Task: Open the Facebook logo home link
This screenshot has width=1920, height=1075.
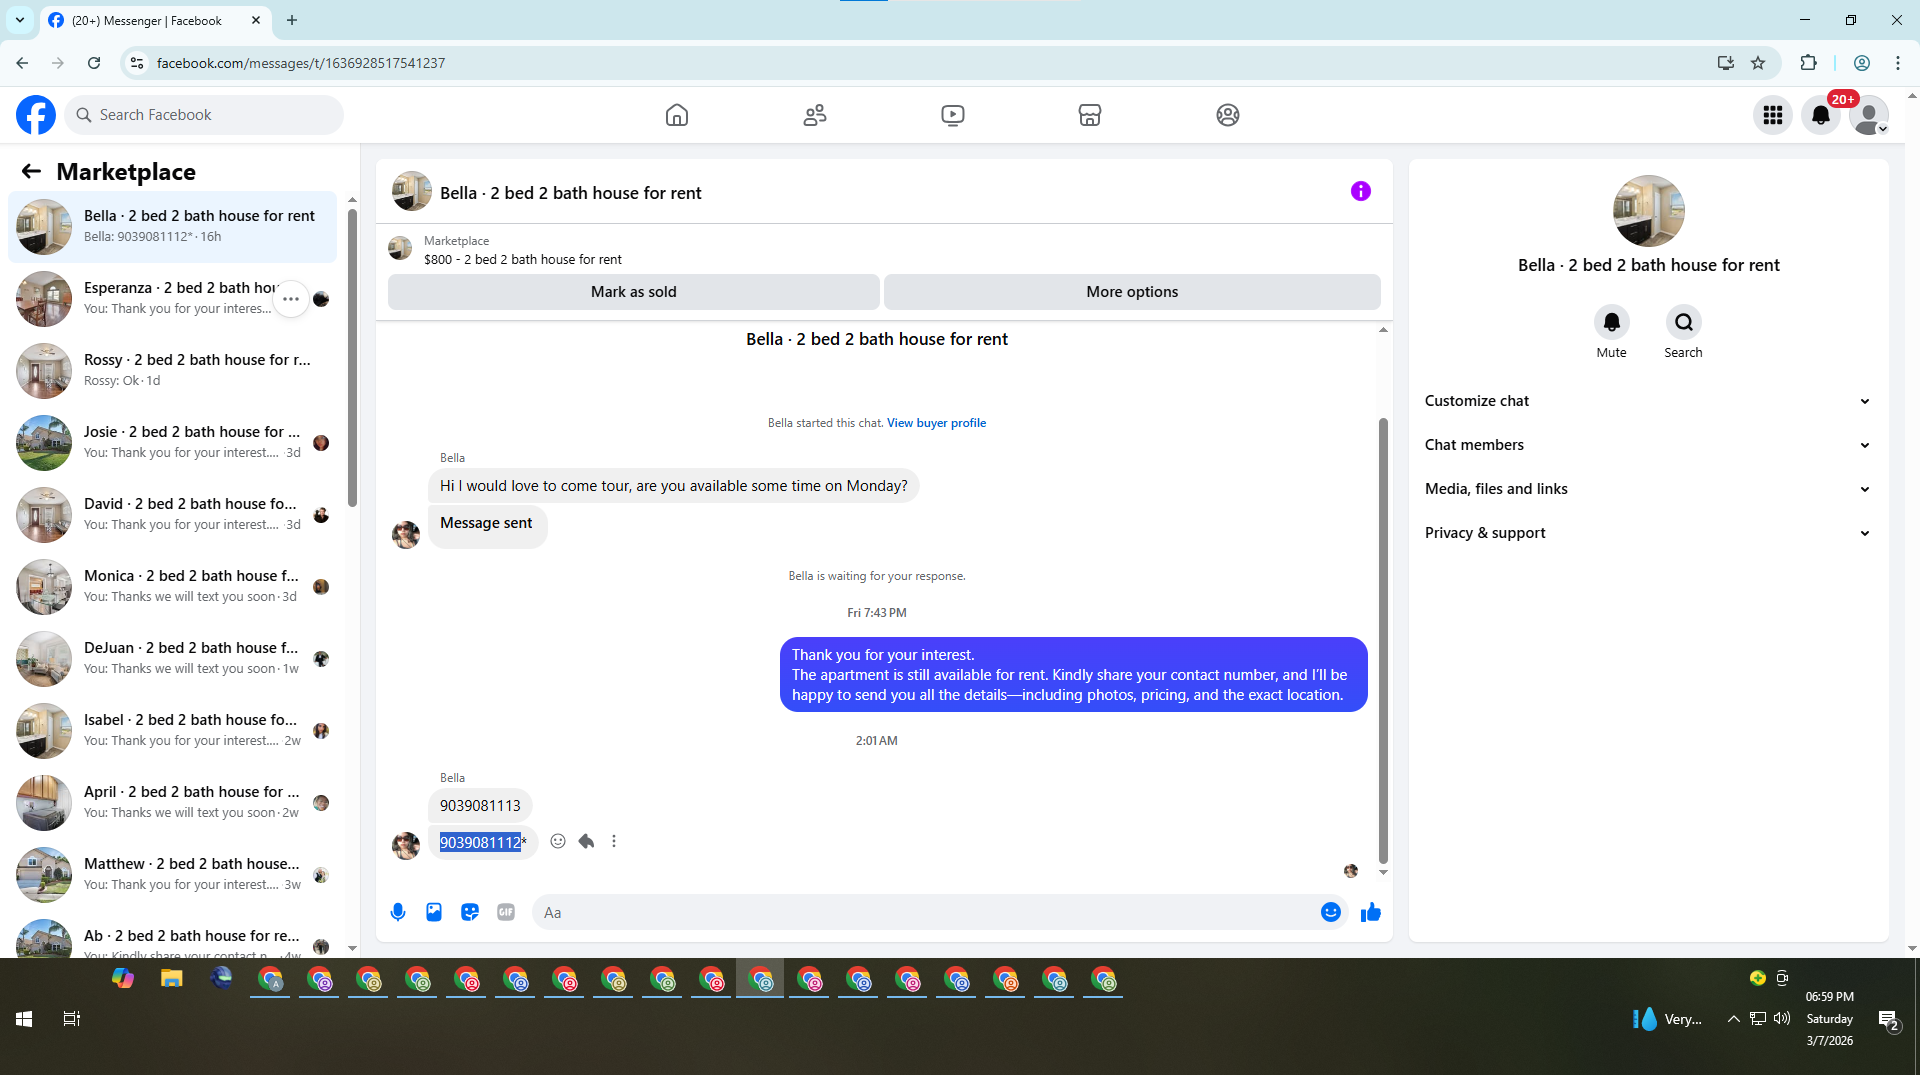Action: 36,115
